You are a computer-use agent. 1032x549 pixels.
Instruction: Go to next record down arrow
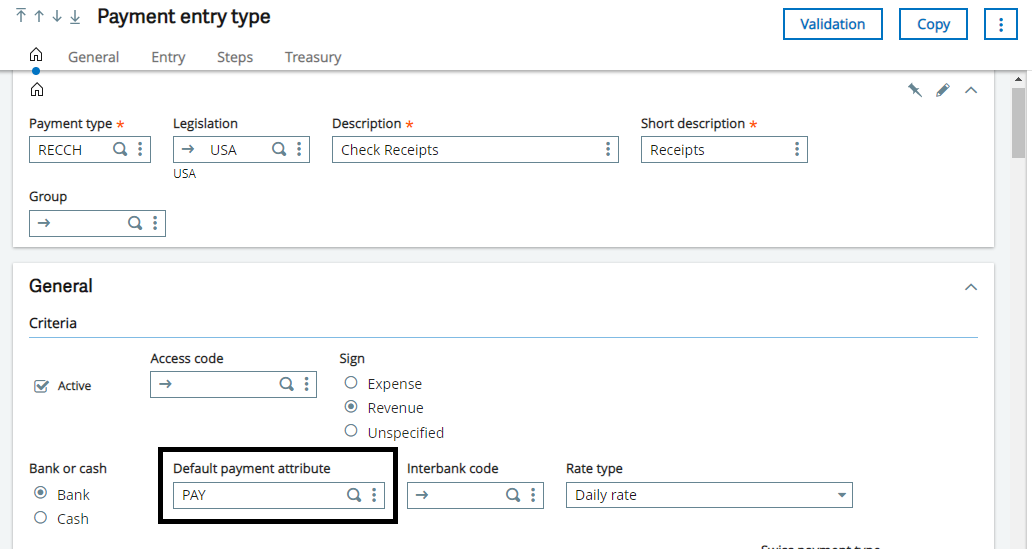coord(57,16)
